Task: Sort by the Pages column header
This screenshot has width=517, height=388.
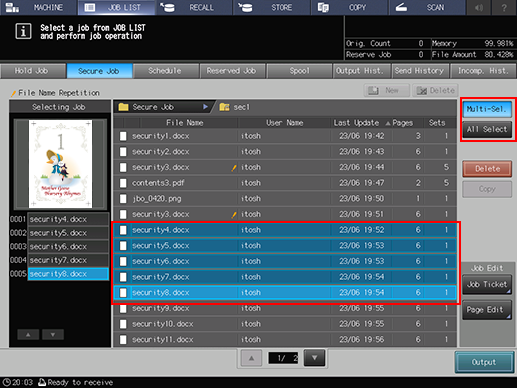Action: coord(402,123)
